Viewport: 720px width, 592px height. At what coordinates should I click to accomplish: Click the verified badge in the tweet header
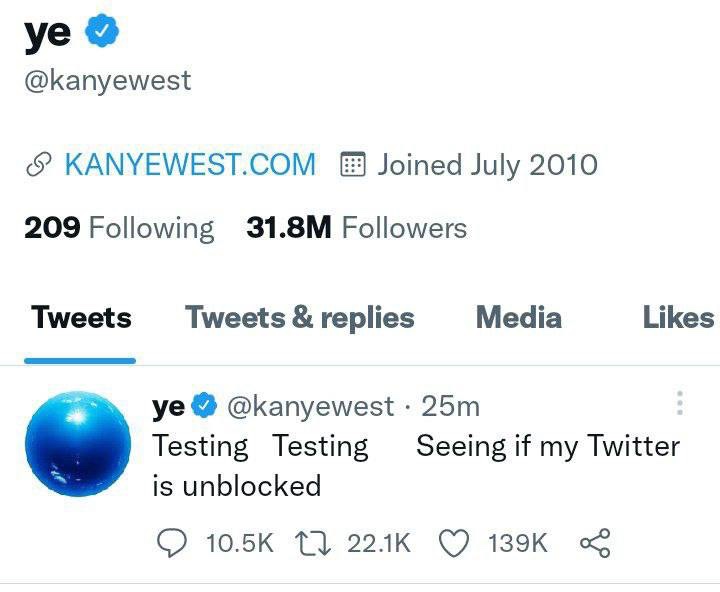click(x=204, y=405)
